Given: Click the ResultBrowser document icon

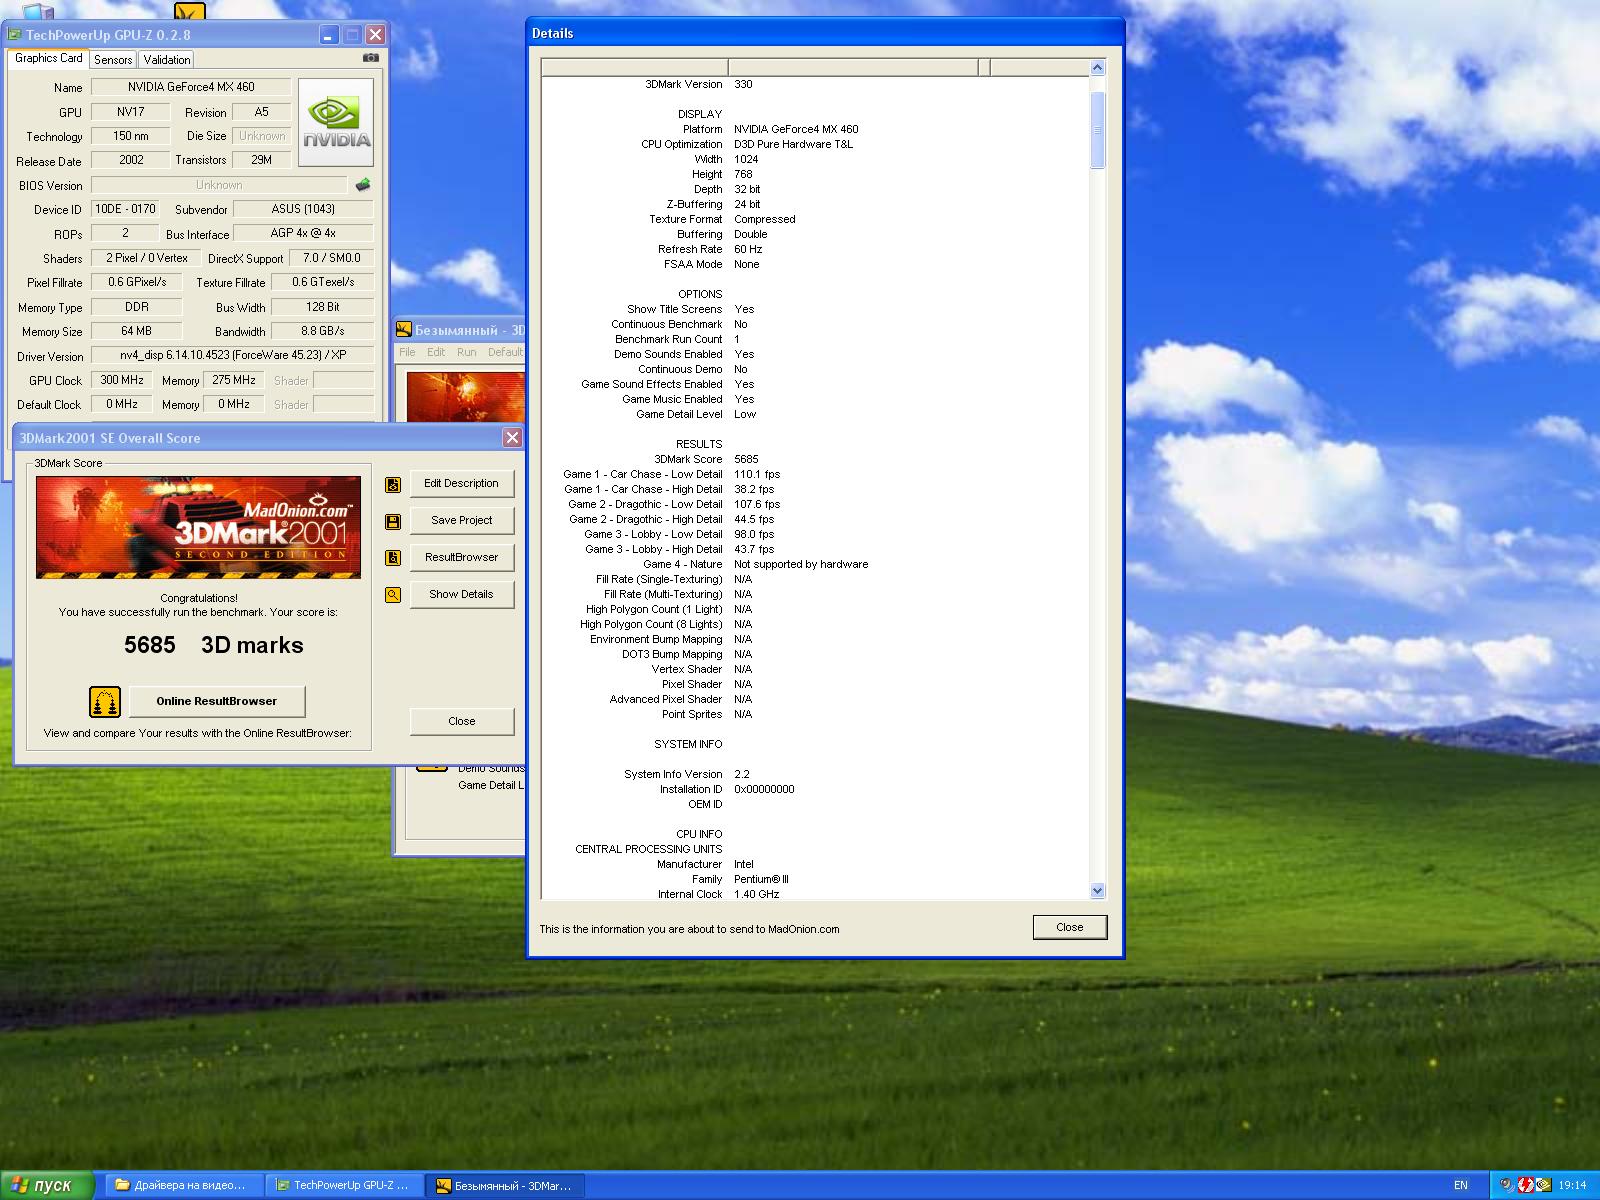Looking at the screenshot, I should pyautogui.click(x=393, y=558).
